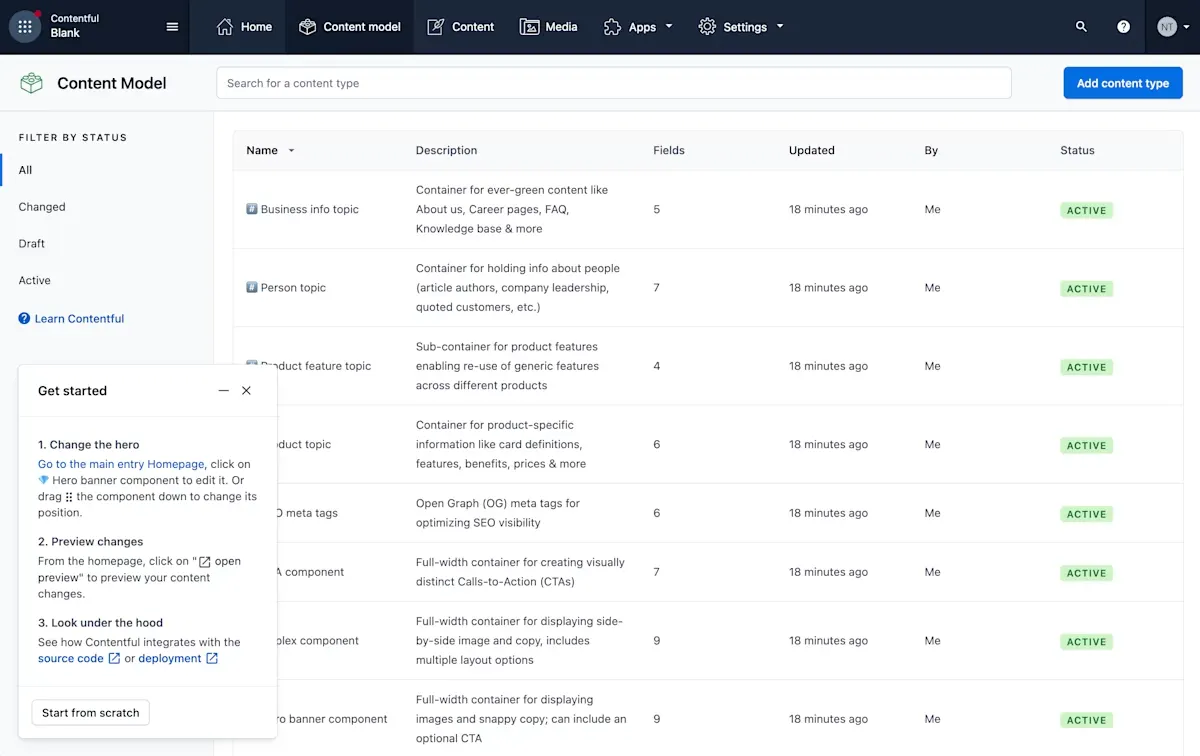Close the Get started panel
Image resolution: width=1200 pixels, height=756 pixels.
(x=247, y=391)
